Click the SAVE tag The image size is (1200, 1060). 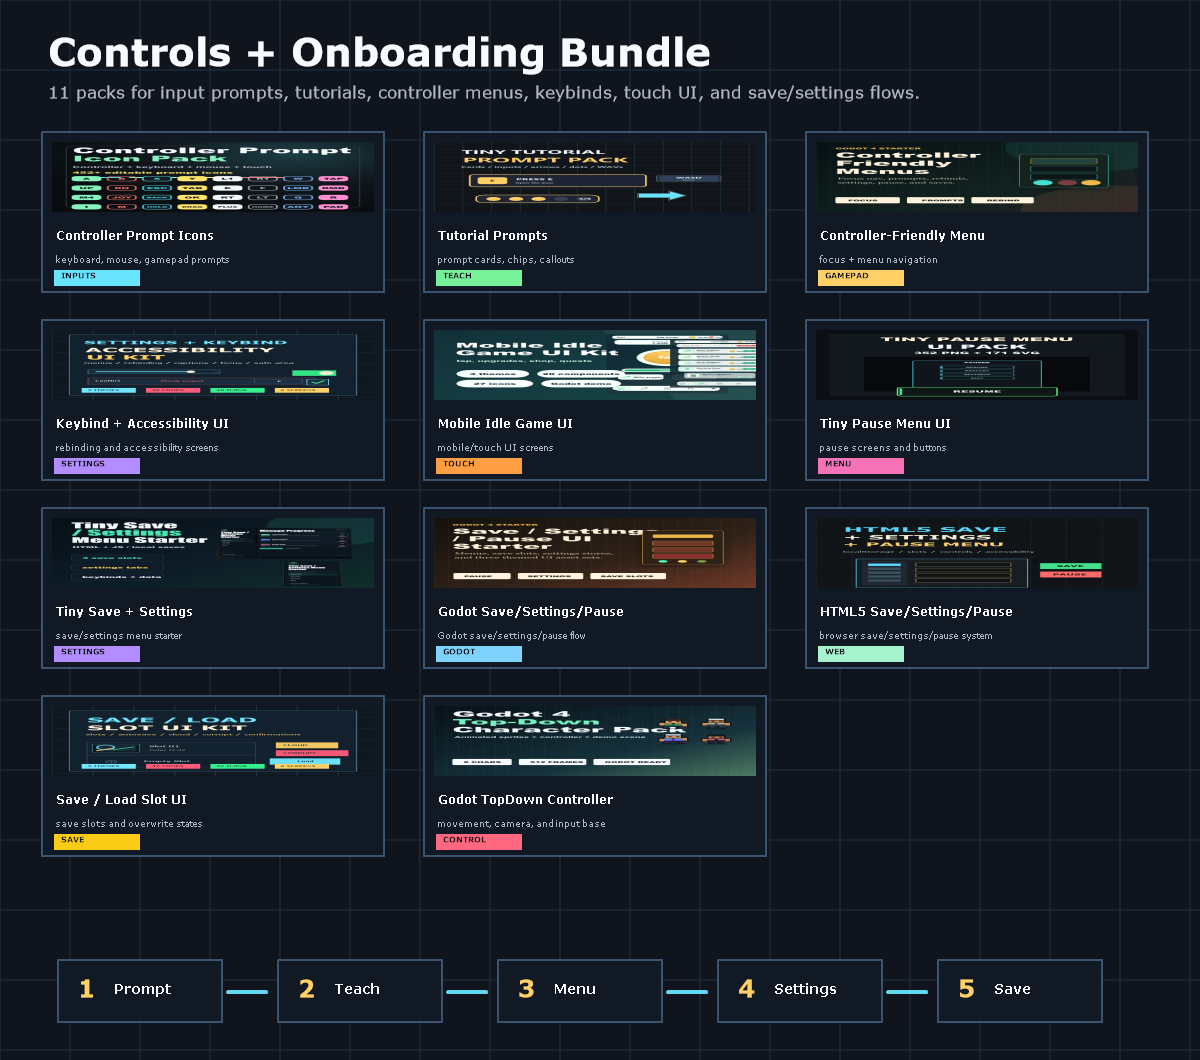[97, 842]
